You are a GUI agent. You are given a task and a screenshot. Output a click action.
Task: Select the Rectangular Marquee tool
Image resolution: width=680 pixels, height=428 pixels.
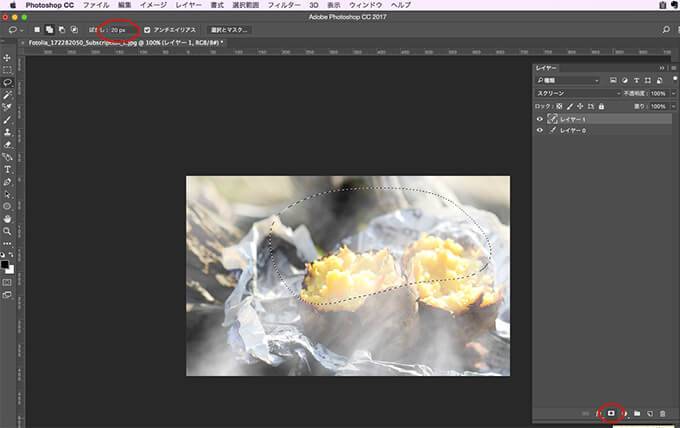tap(7, 70)
